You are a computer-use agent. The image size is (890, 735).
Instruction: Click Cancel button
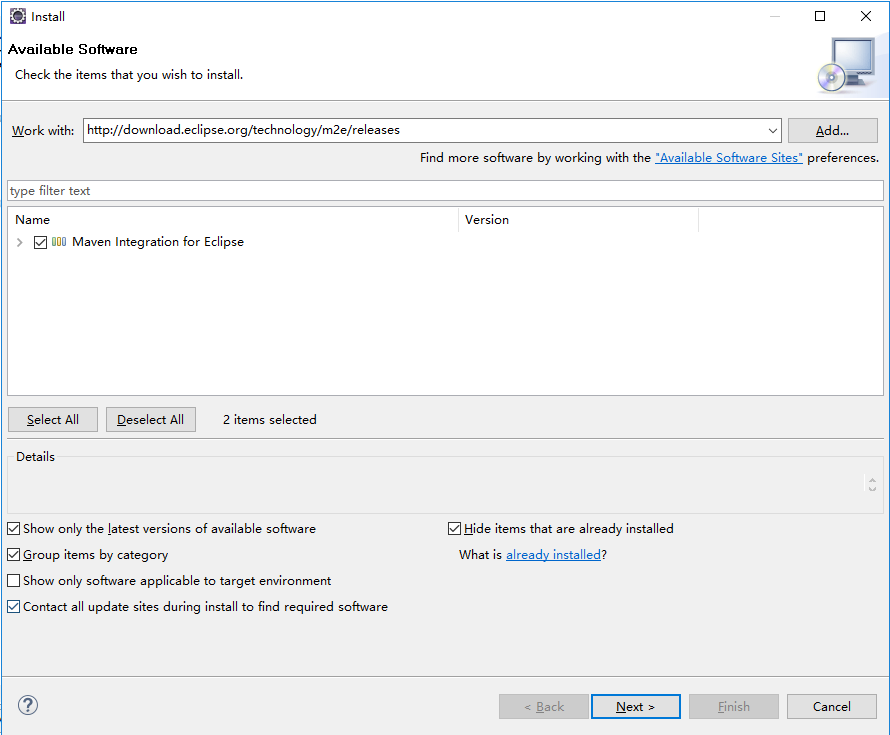point(832,707)
